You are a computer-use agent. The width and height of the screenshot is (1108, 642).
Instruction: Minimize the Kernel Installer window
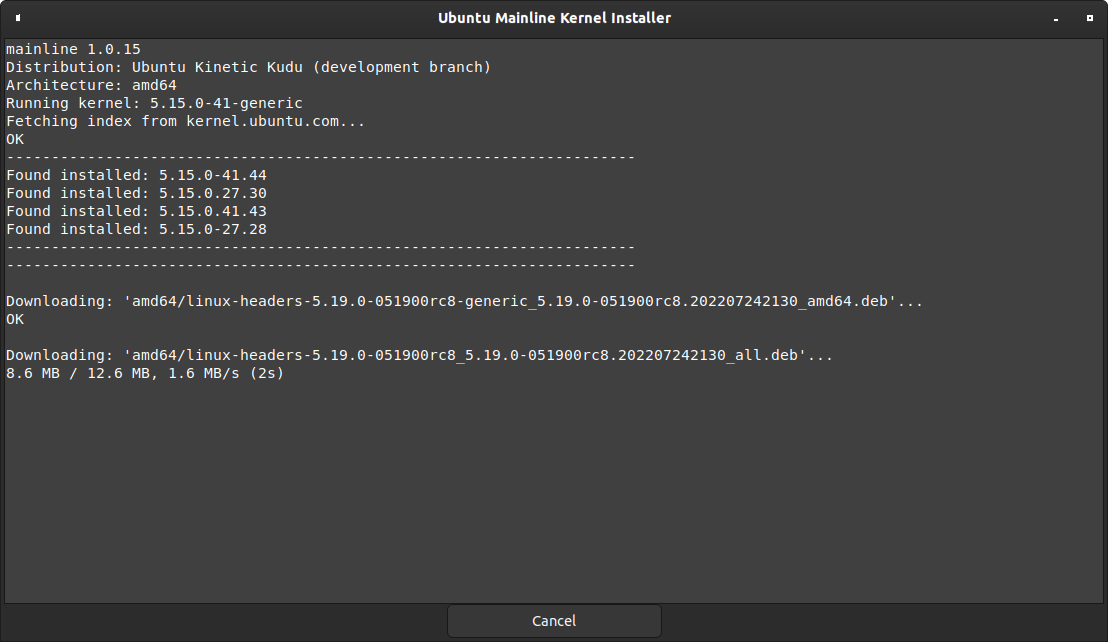pos(1056,18)
